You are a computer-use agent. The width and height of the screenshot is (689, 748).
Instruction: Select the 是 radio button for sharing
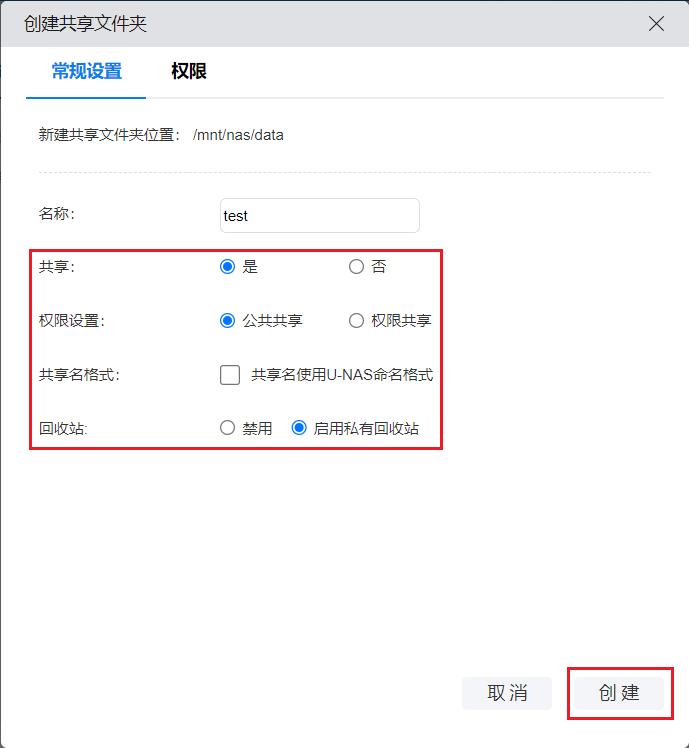pyautogui.click(x=228, y=267)
